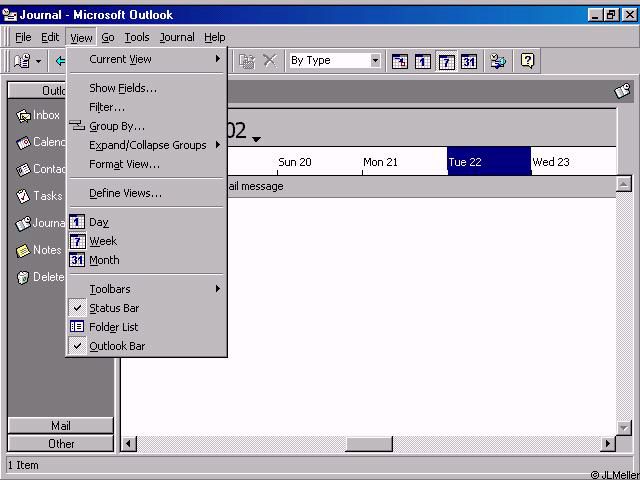
Task: Open Contacts shortcut in Outlook Bar
Action: click(41, 169)
